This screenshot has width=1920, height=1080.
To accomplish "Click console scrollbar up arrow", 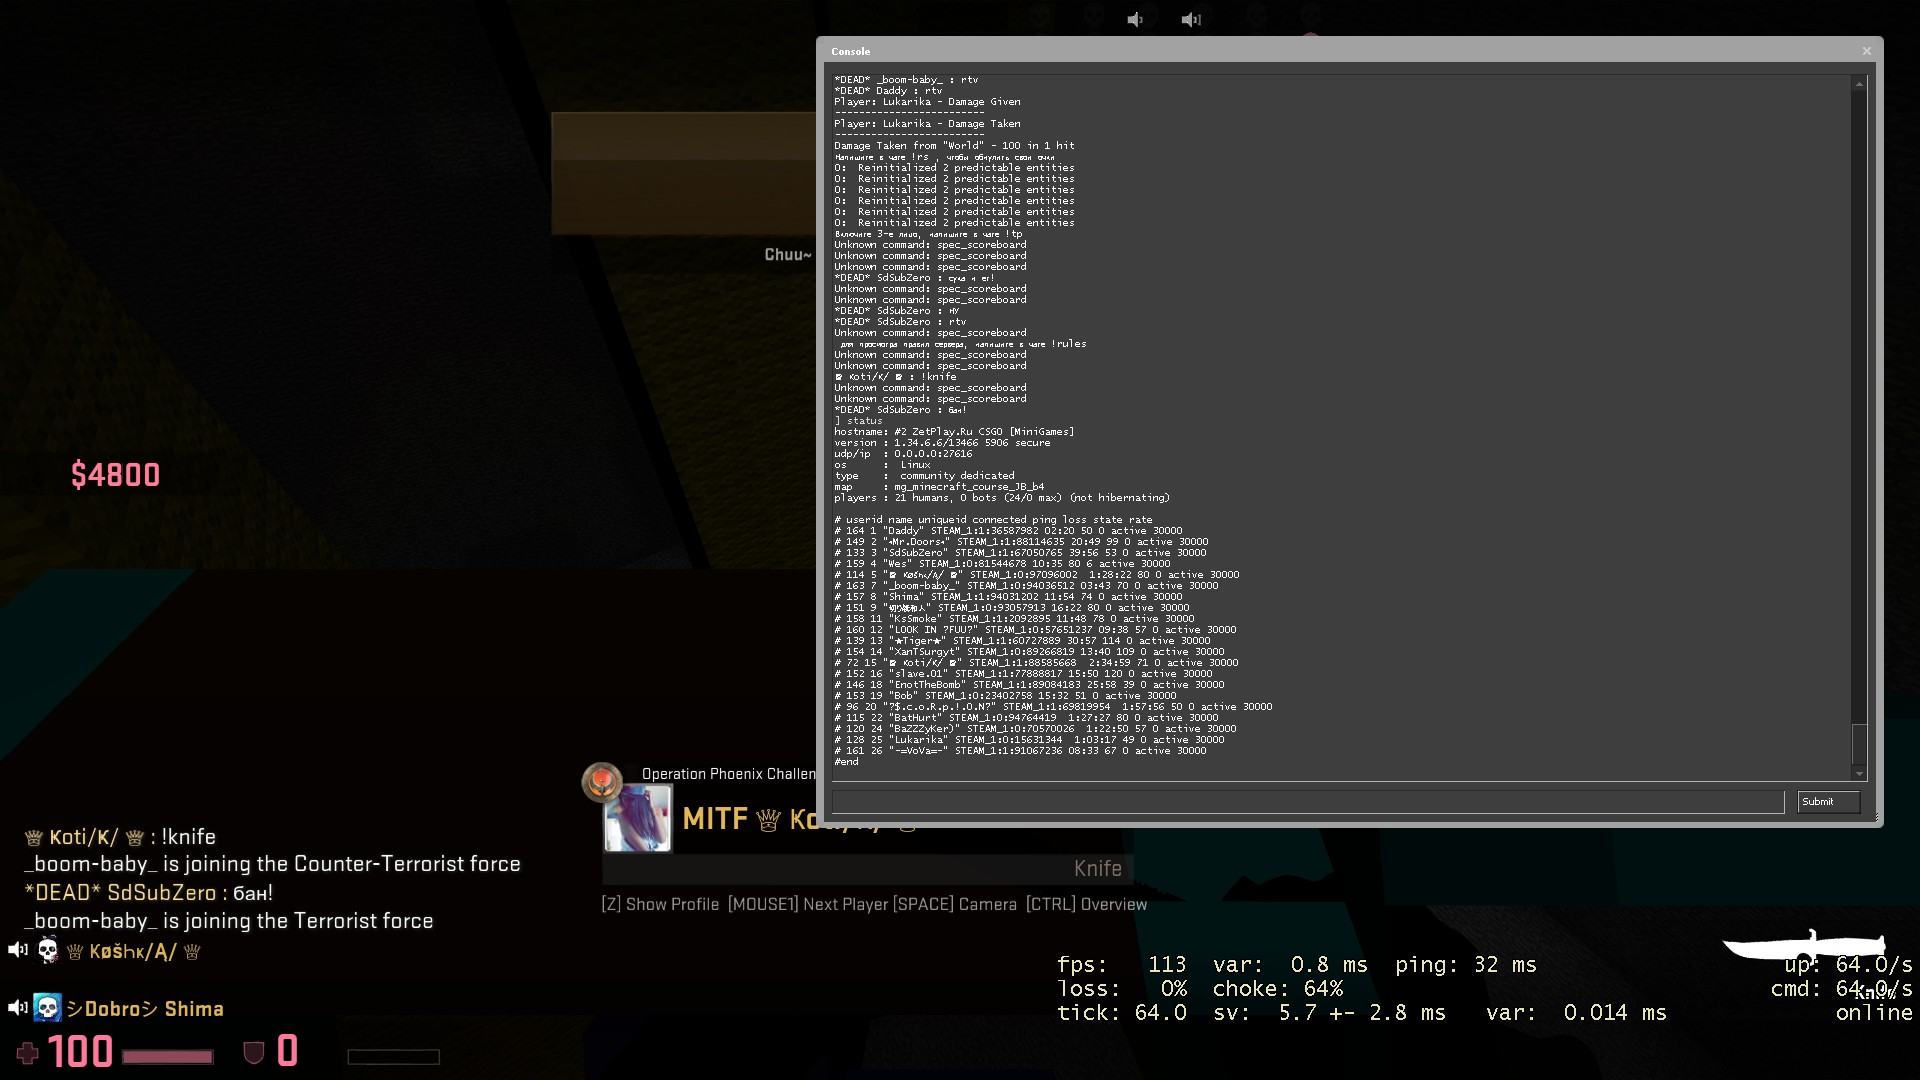I will point(1859,85).
